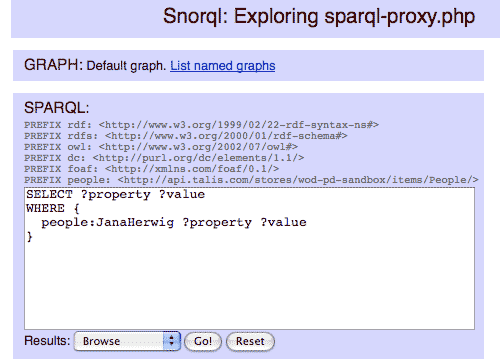The height and width of the screenshot is (360, 500).
Task: Click the PREFIX owl: namespace line
Action: (161, 147)
